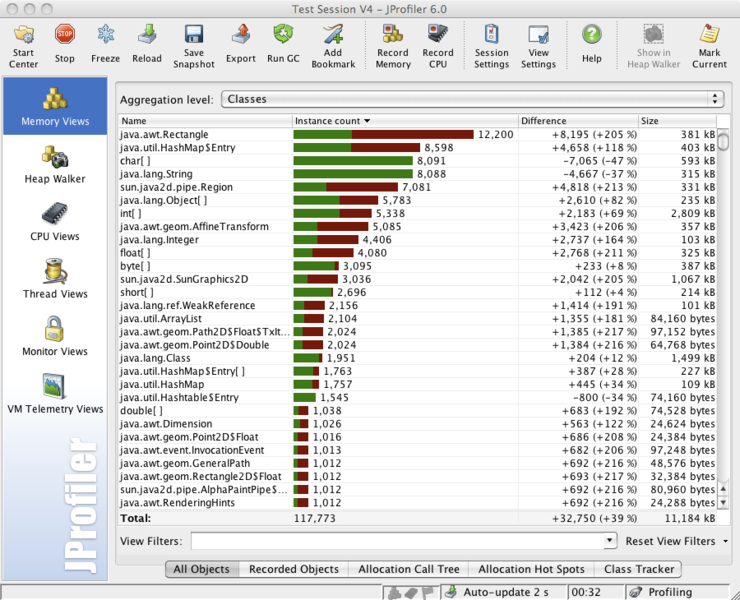Screen dimensions: 740x600
Task: Open Thread Views section
Action: tap(55, 279)
